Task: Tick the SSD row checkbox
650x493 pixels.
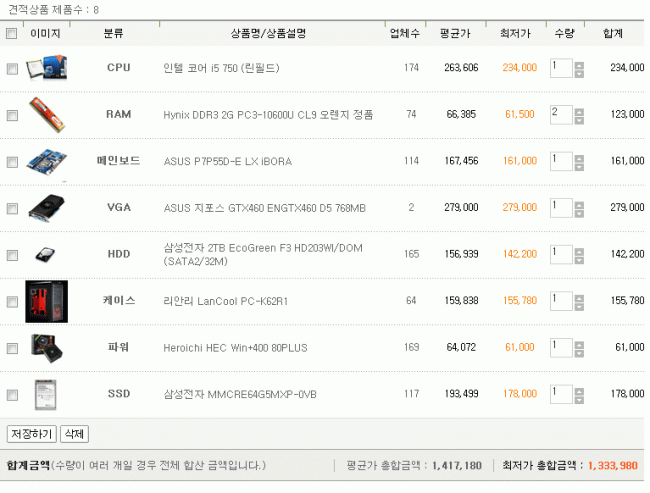Action: (12, 395)
